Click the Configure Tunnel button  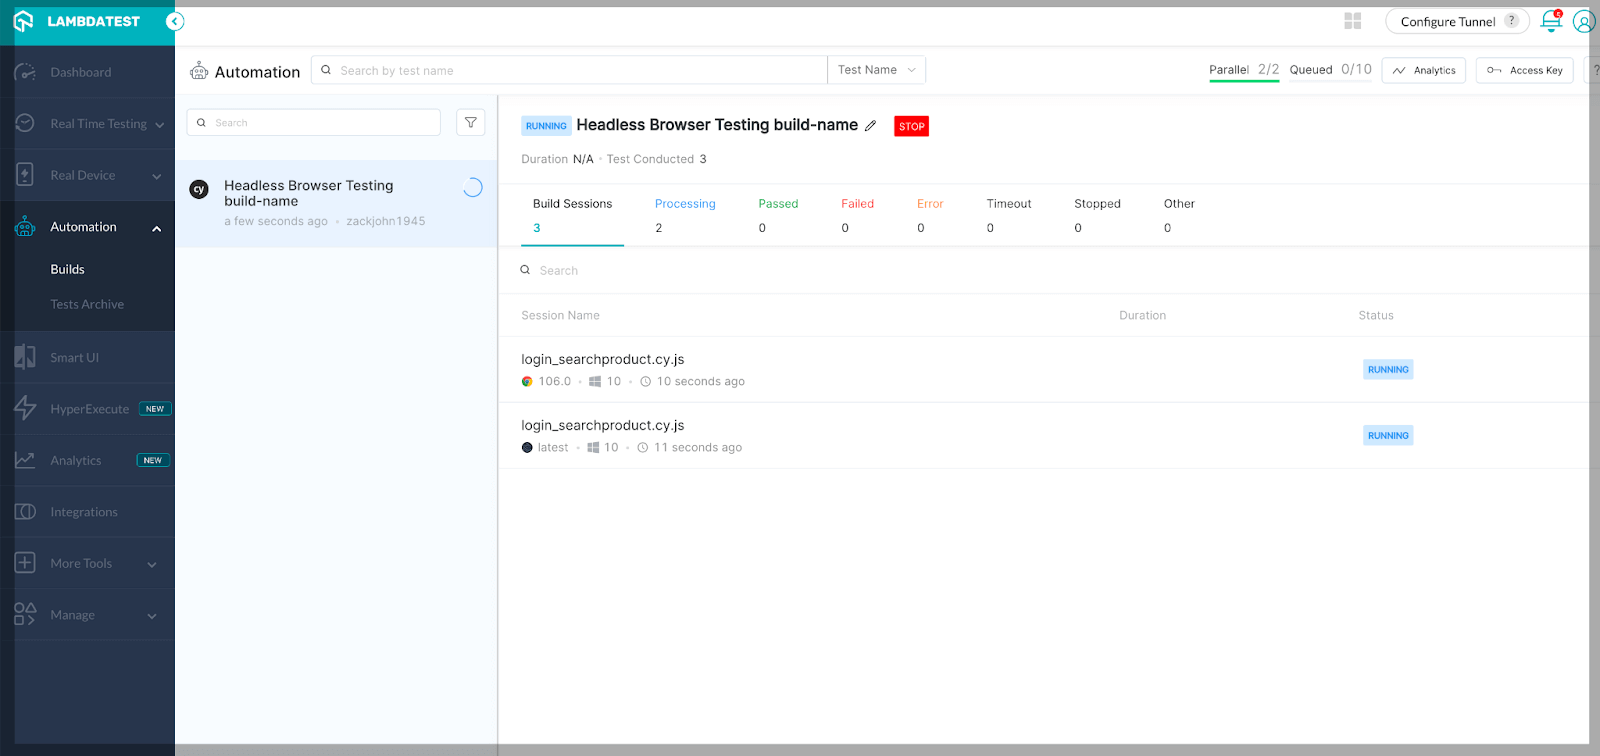pos(1457,21)
